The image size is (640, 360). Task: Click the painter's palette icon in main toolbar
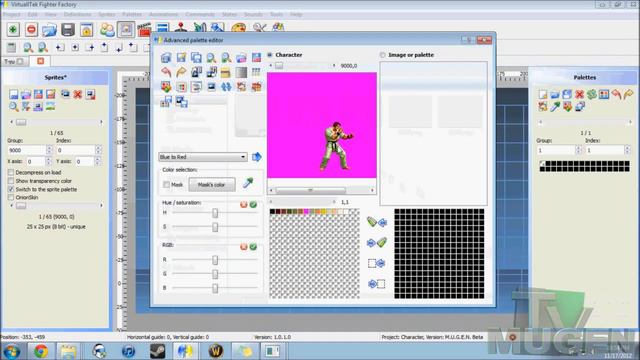238,29
